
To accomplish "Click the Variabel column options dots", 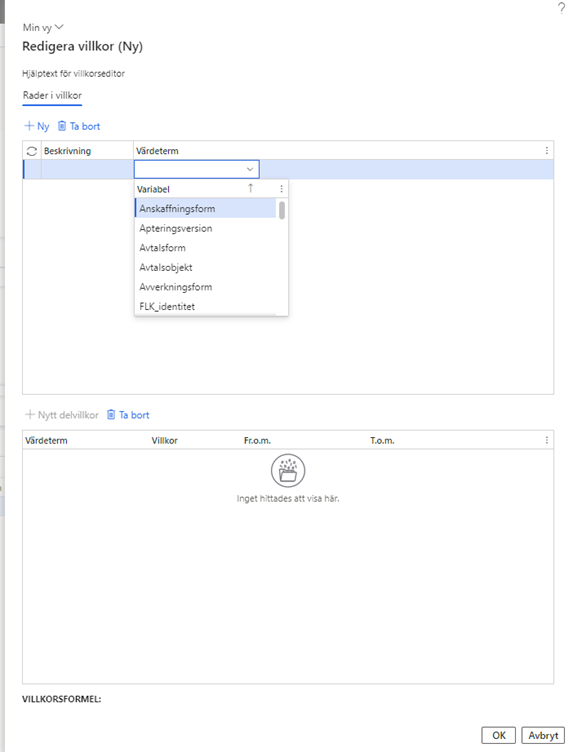I will coord(281,189).
